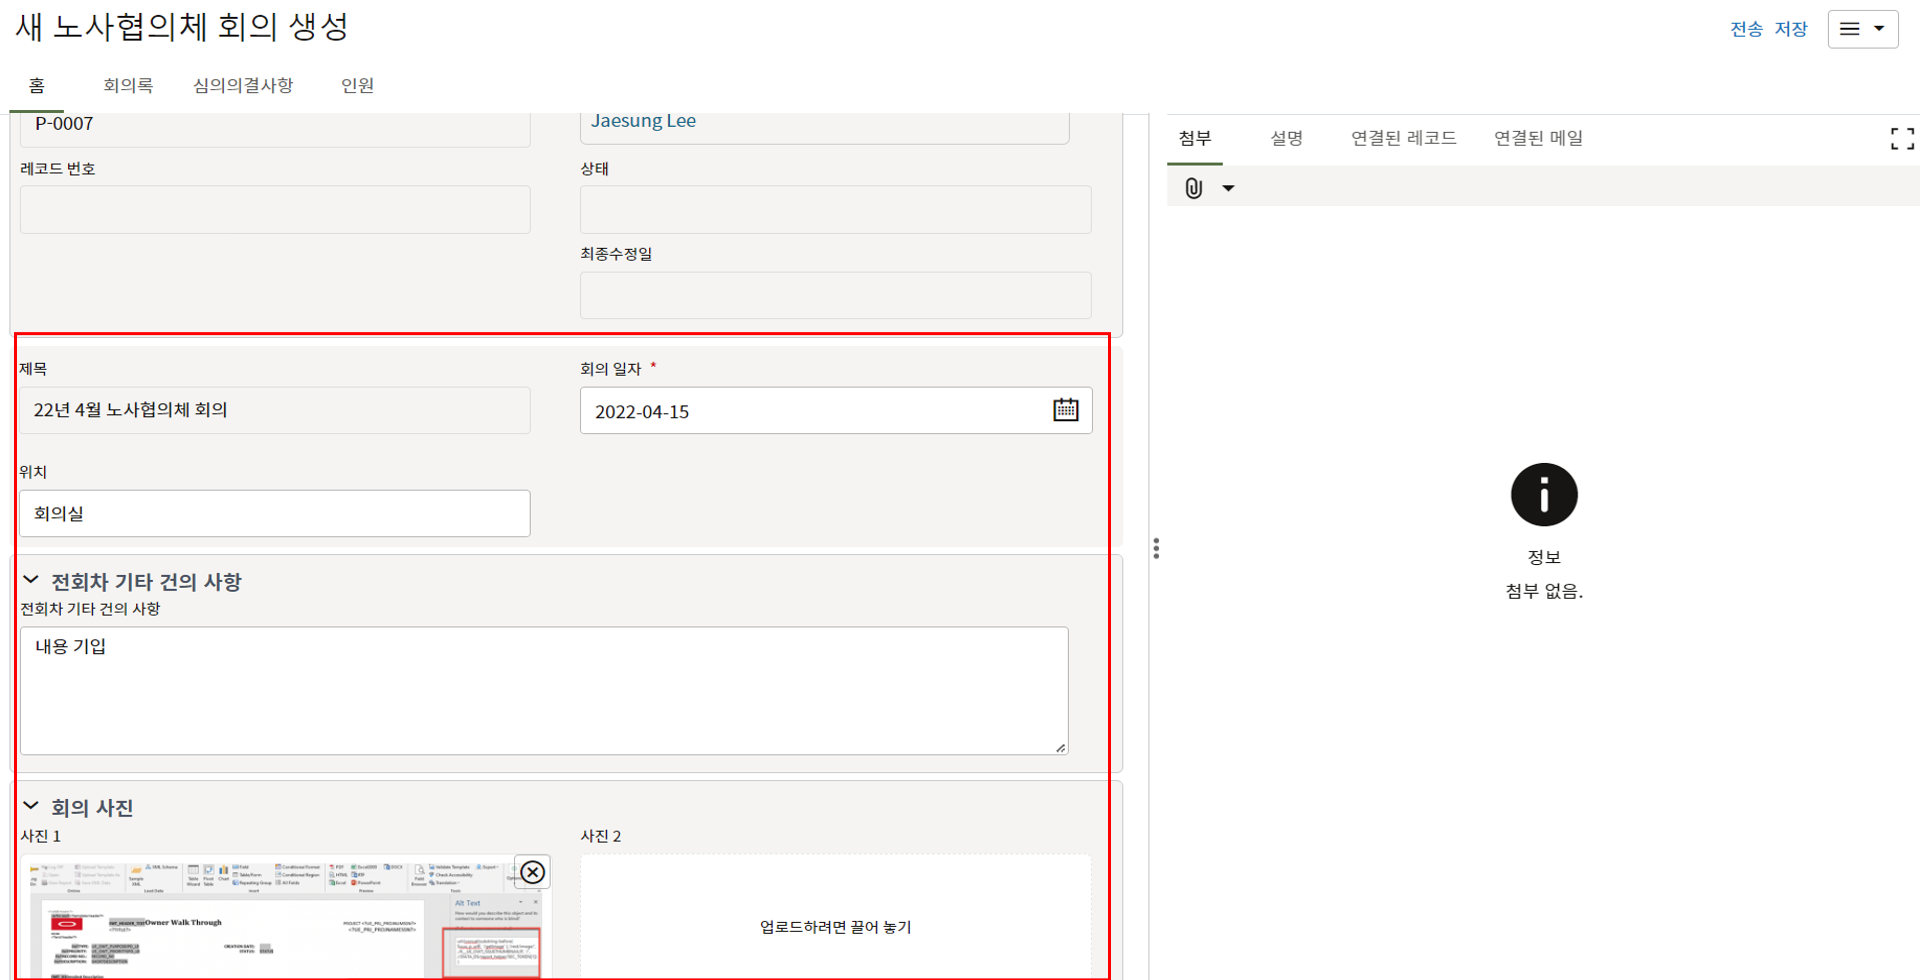Open the hamburger menu at top right
The image size is (1920, 980).
coord(1862,29)
